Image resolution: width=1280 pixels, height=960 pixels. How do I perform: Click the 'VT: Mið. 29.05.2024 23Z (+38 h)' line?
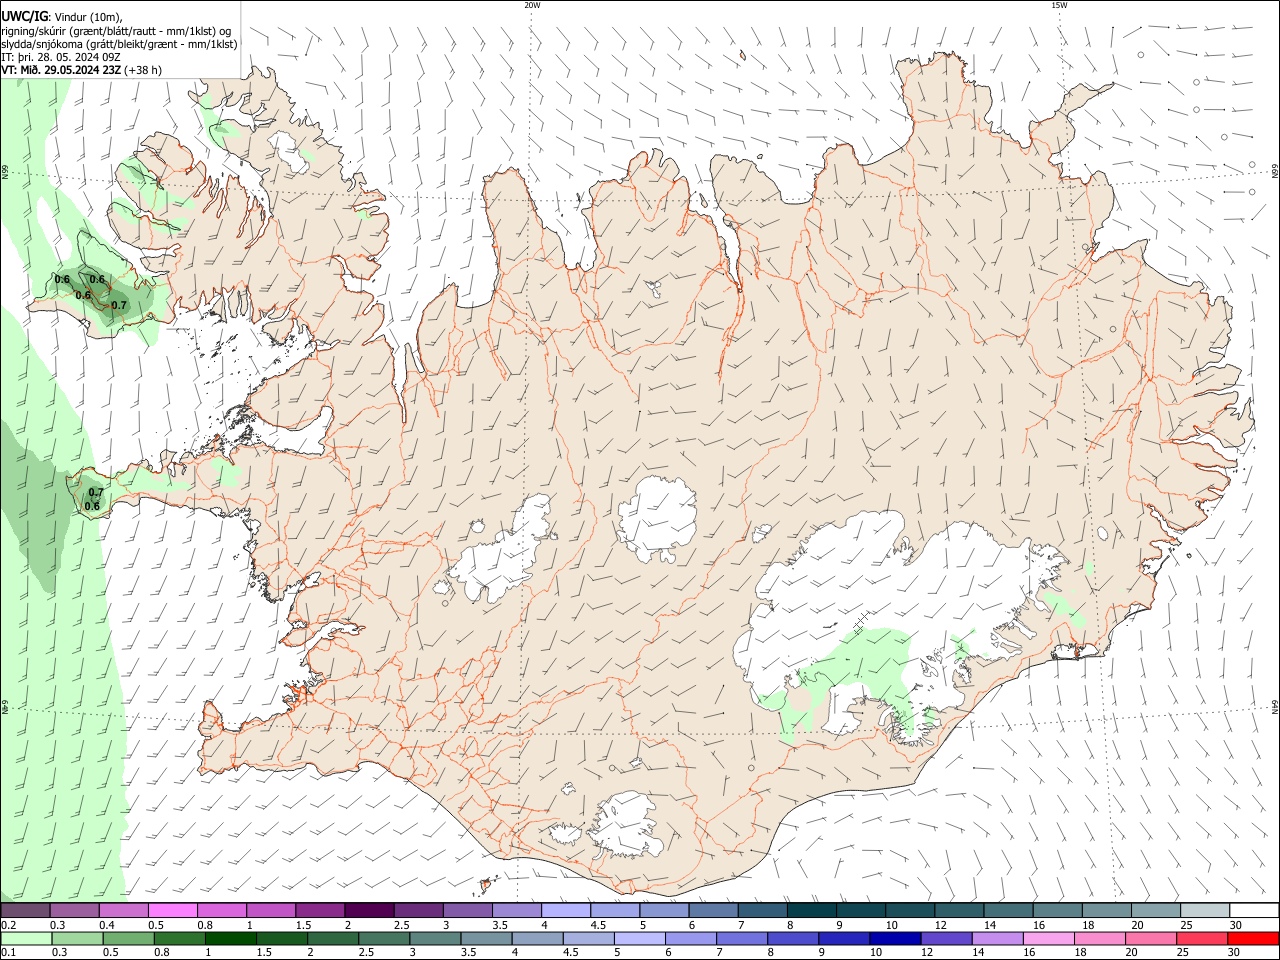82,70
